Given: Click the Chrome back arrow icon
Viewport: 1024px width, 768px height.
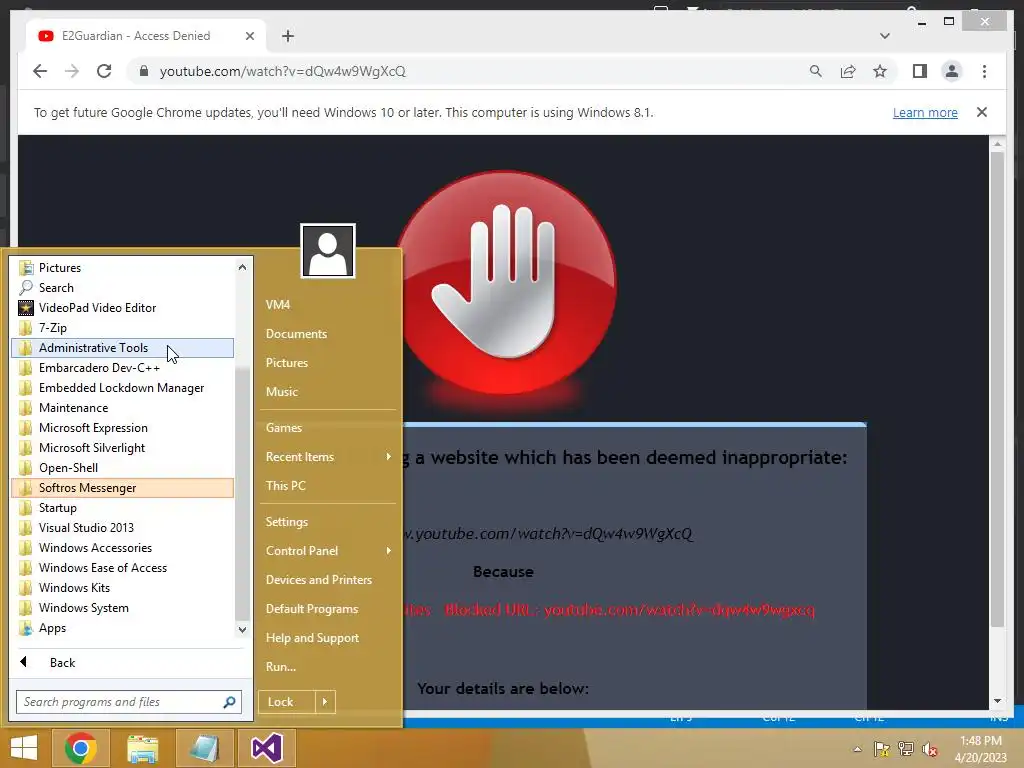Looking at the screenshot, I should (40, 71).
